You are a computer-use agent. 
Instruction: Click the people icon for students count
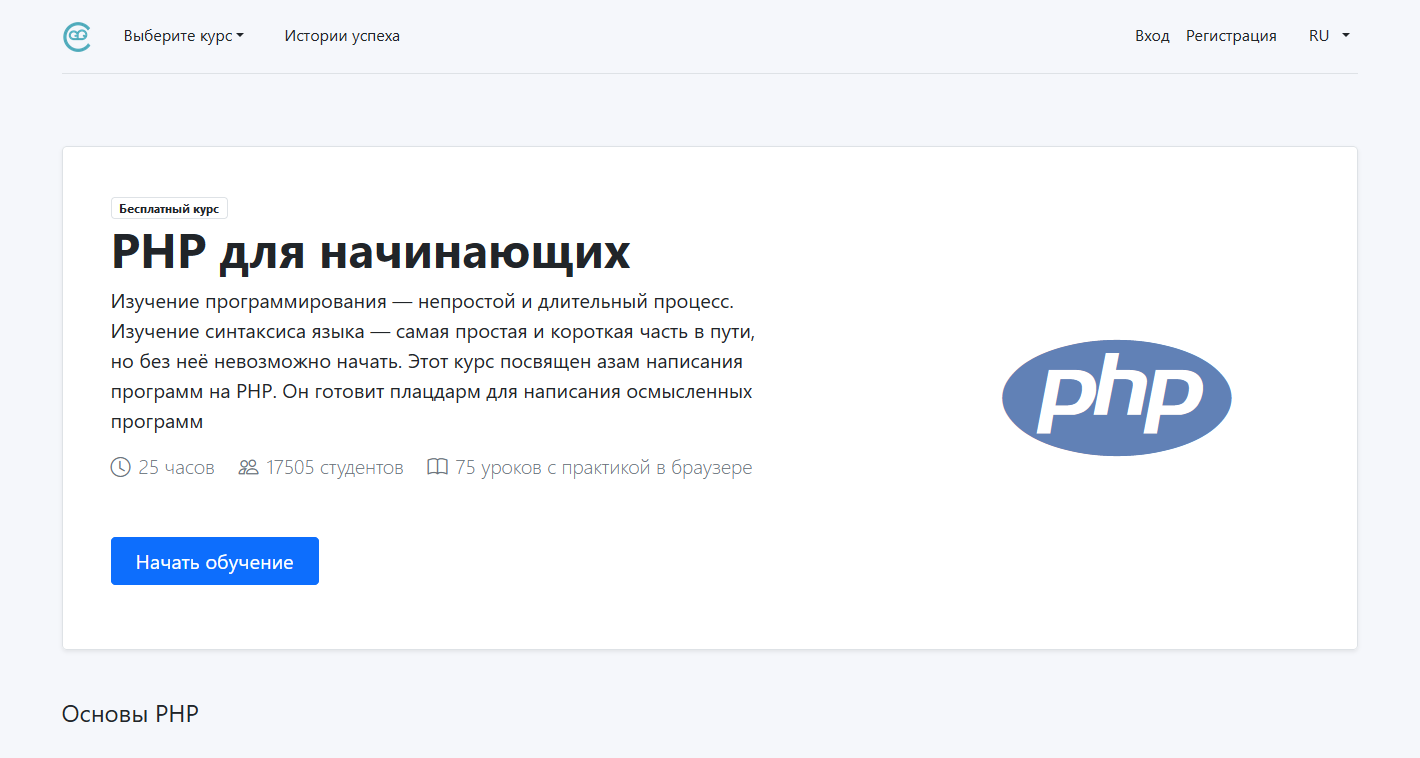point(248,467)
